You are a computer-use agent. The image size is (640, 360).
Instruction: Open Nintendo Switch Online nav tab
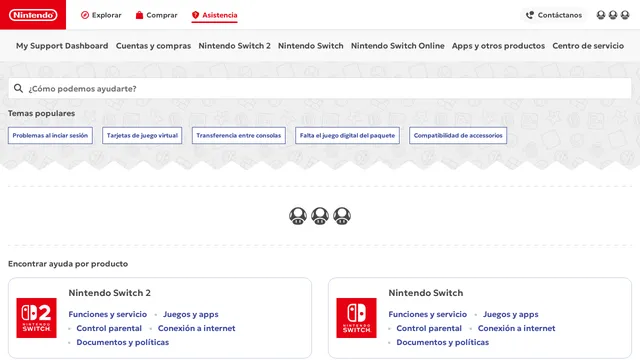pos(398,46)
